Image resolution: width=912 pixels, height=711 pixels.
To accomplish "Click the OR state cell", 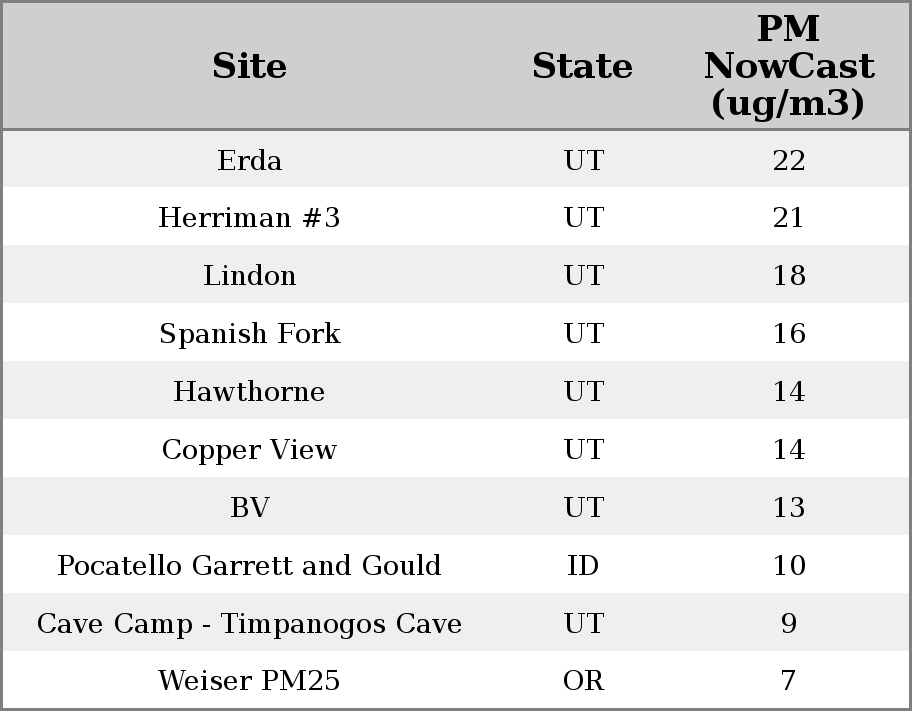I will pyautogui.click(x=583, y=682).
